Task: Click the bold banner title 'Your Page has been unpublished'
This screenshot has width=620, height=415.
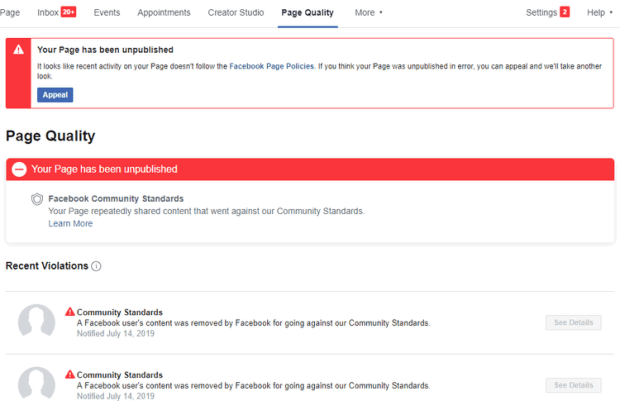Action: click(x=105, y=50)
